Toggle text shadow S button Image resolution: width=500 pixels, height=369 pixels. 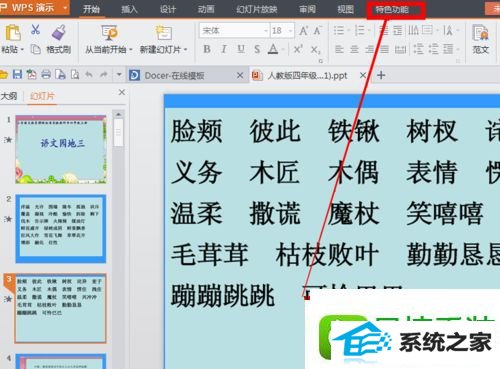[257, 49]
